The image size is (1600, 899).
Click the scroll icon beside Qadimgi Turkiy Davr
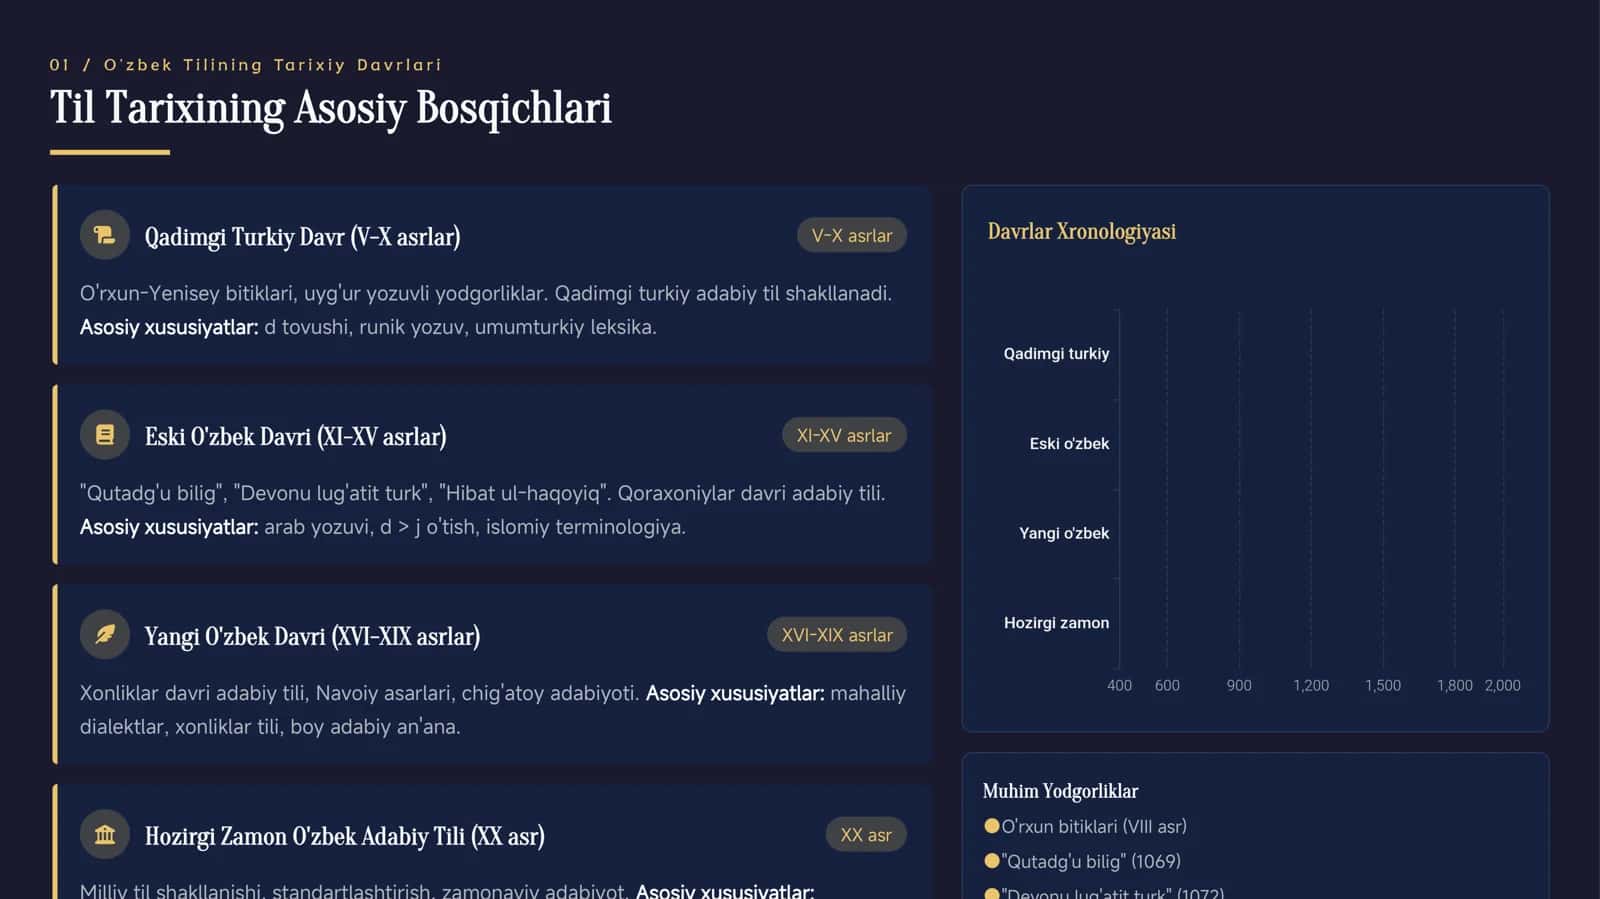[x=105, y=235]
